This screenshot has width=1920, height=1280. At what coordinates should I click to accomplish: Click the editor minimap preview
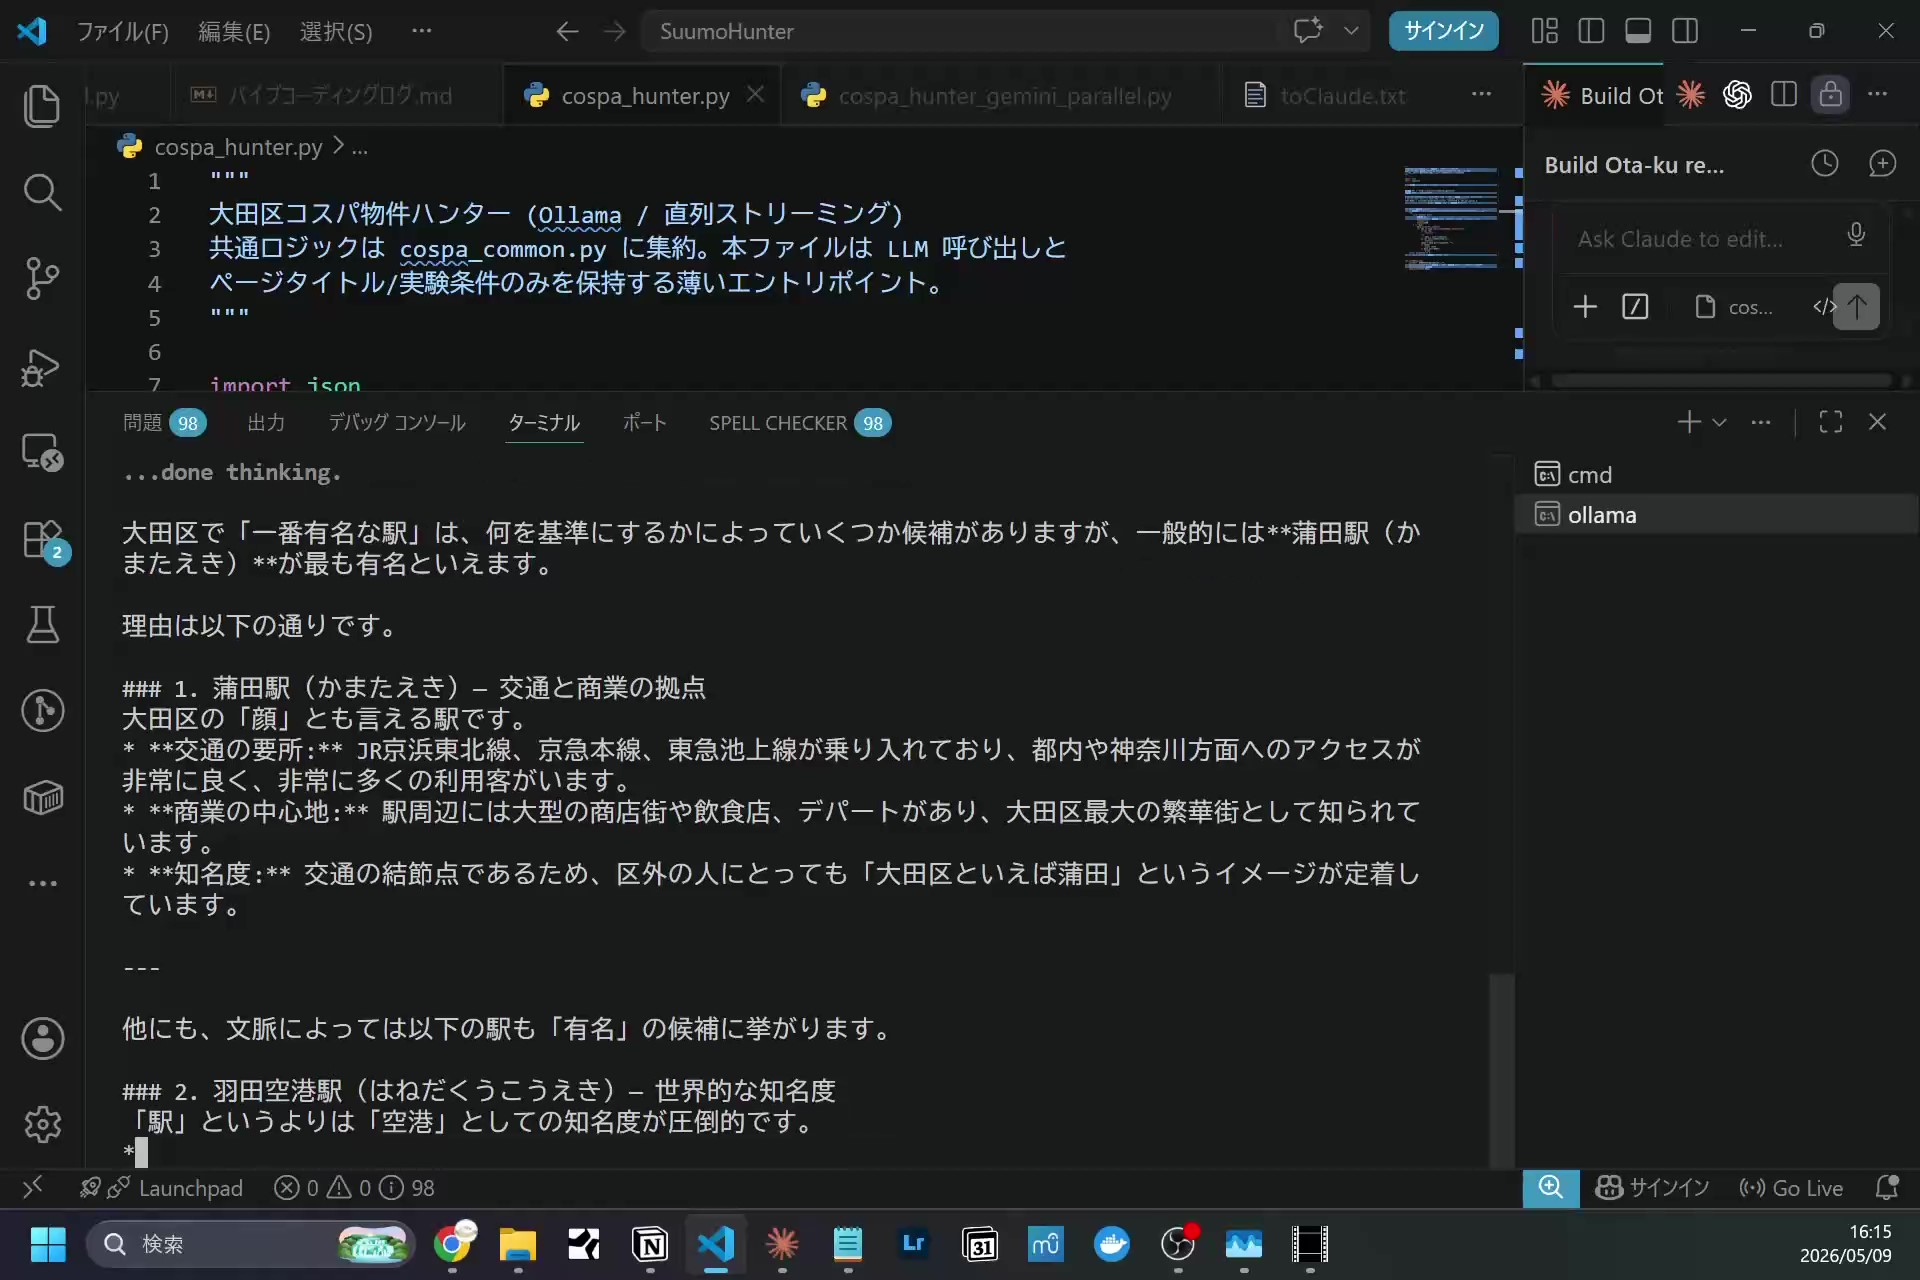pos(1450,218)
